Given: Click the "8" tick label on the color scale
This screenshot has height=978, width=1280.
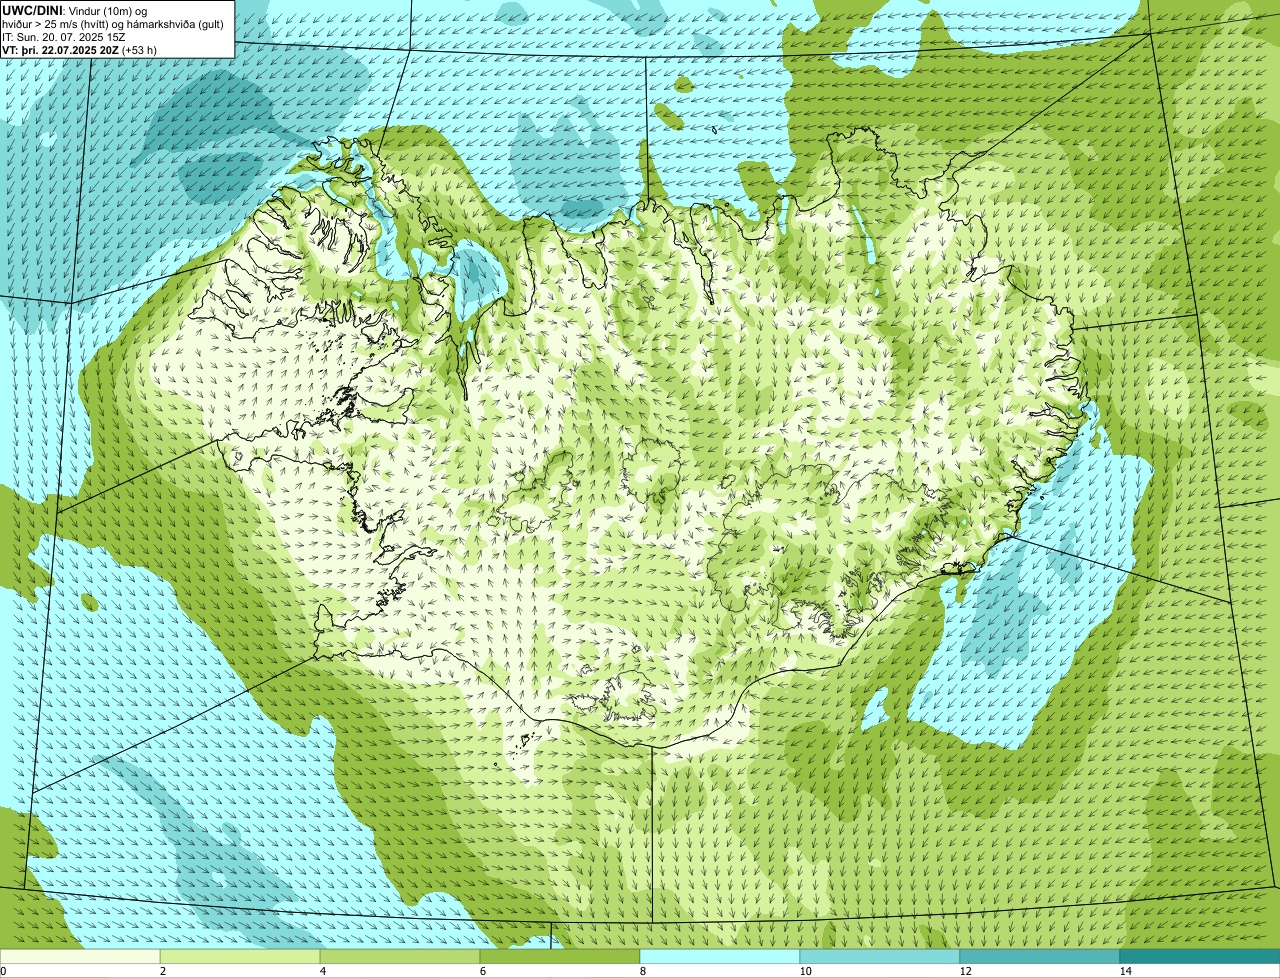Looking at the screenshot, I should click(643, 971).
